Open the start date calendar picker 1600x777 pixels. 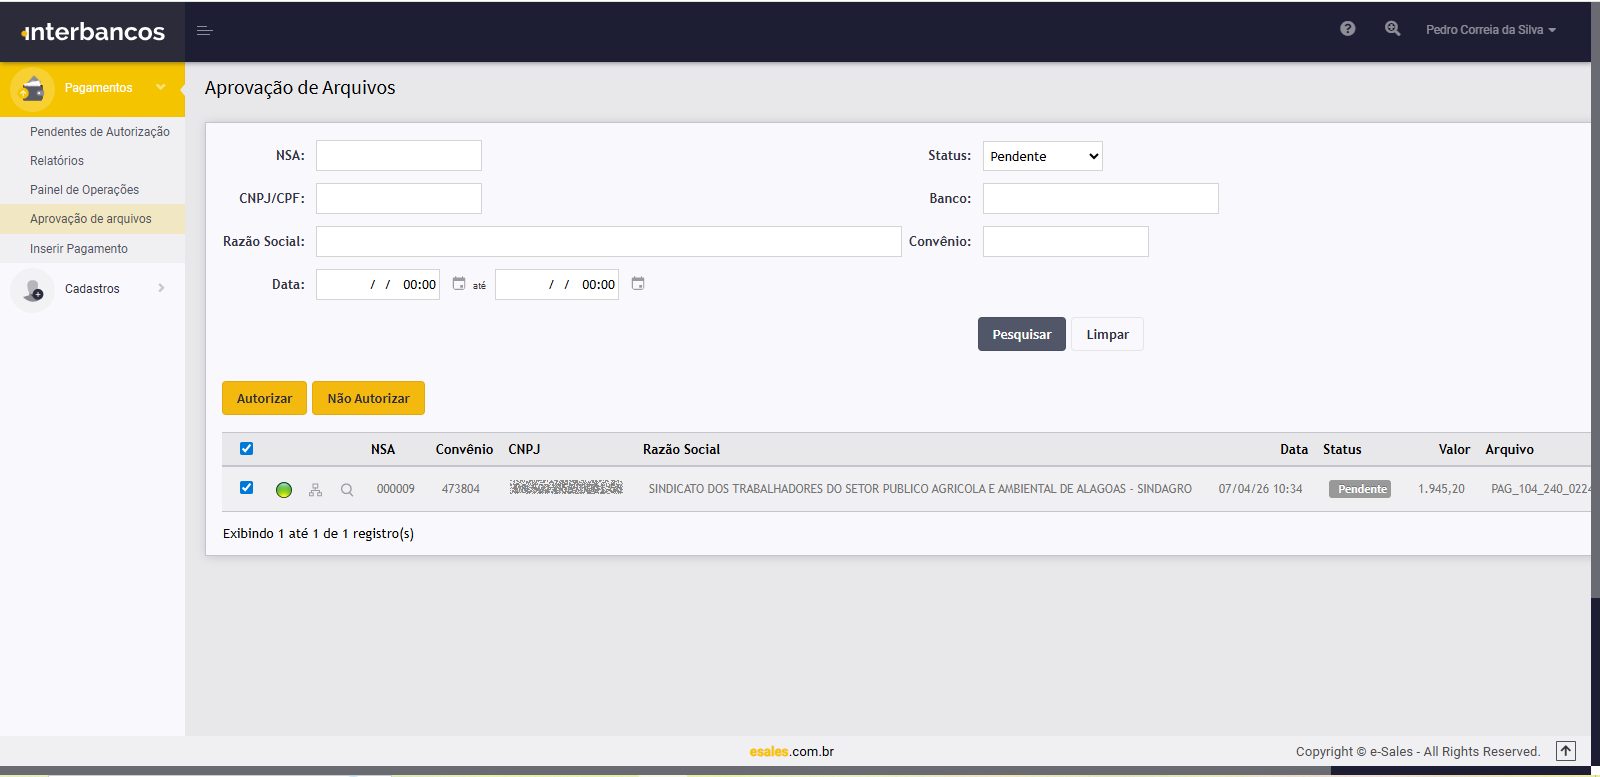tap(459, 284)
